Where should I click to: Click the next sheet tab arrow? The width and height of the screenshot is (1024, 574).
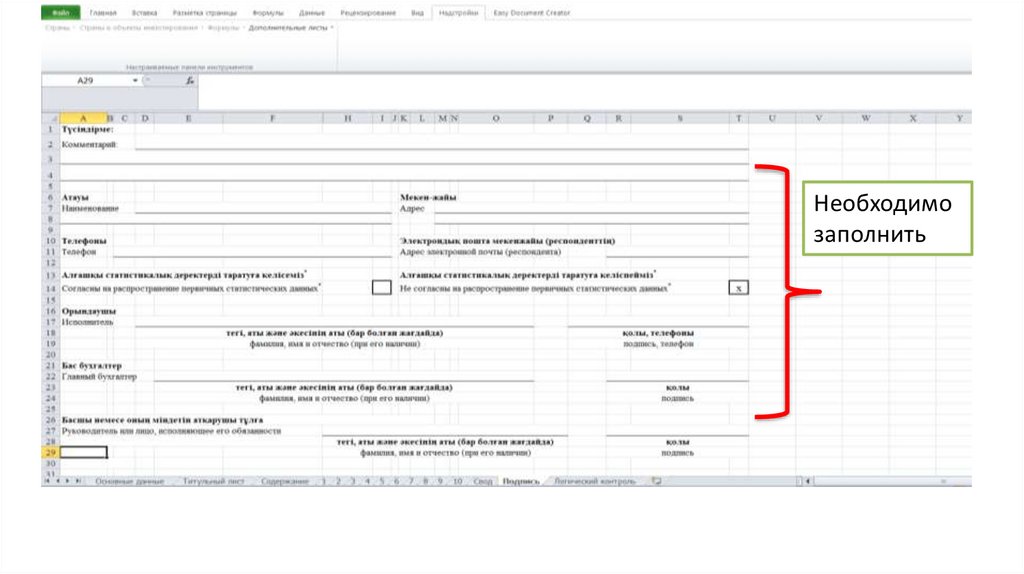(67, 481)
